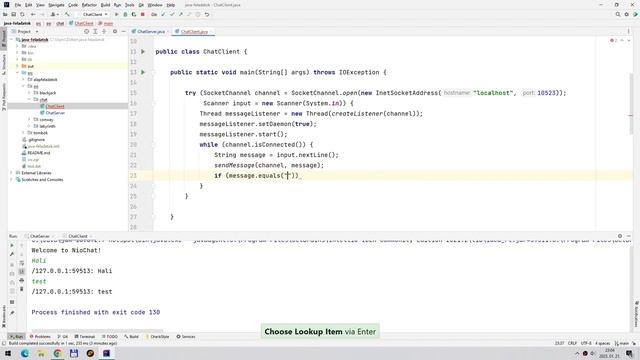This screenshot has width=640, height=360.
Task: Toggle soft-wrap in Run console toolbar
Action: pos(22,263)
